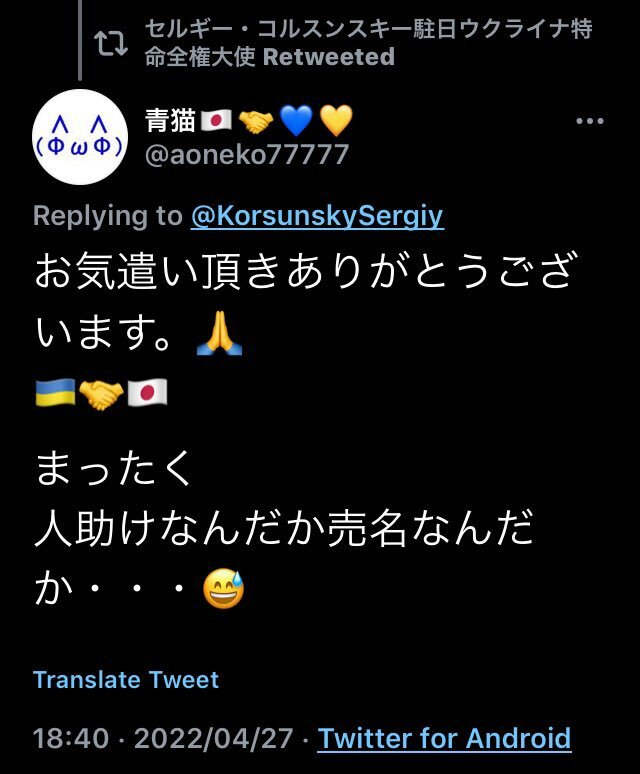
Task: Click the handshake emoji between the flags
Action: coord(101,395)
